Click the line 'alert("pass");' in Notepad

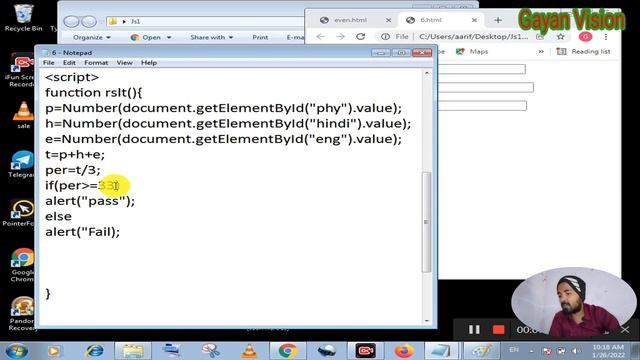coord(90,201)
